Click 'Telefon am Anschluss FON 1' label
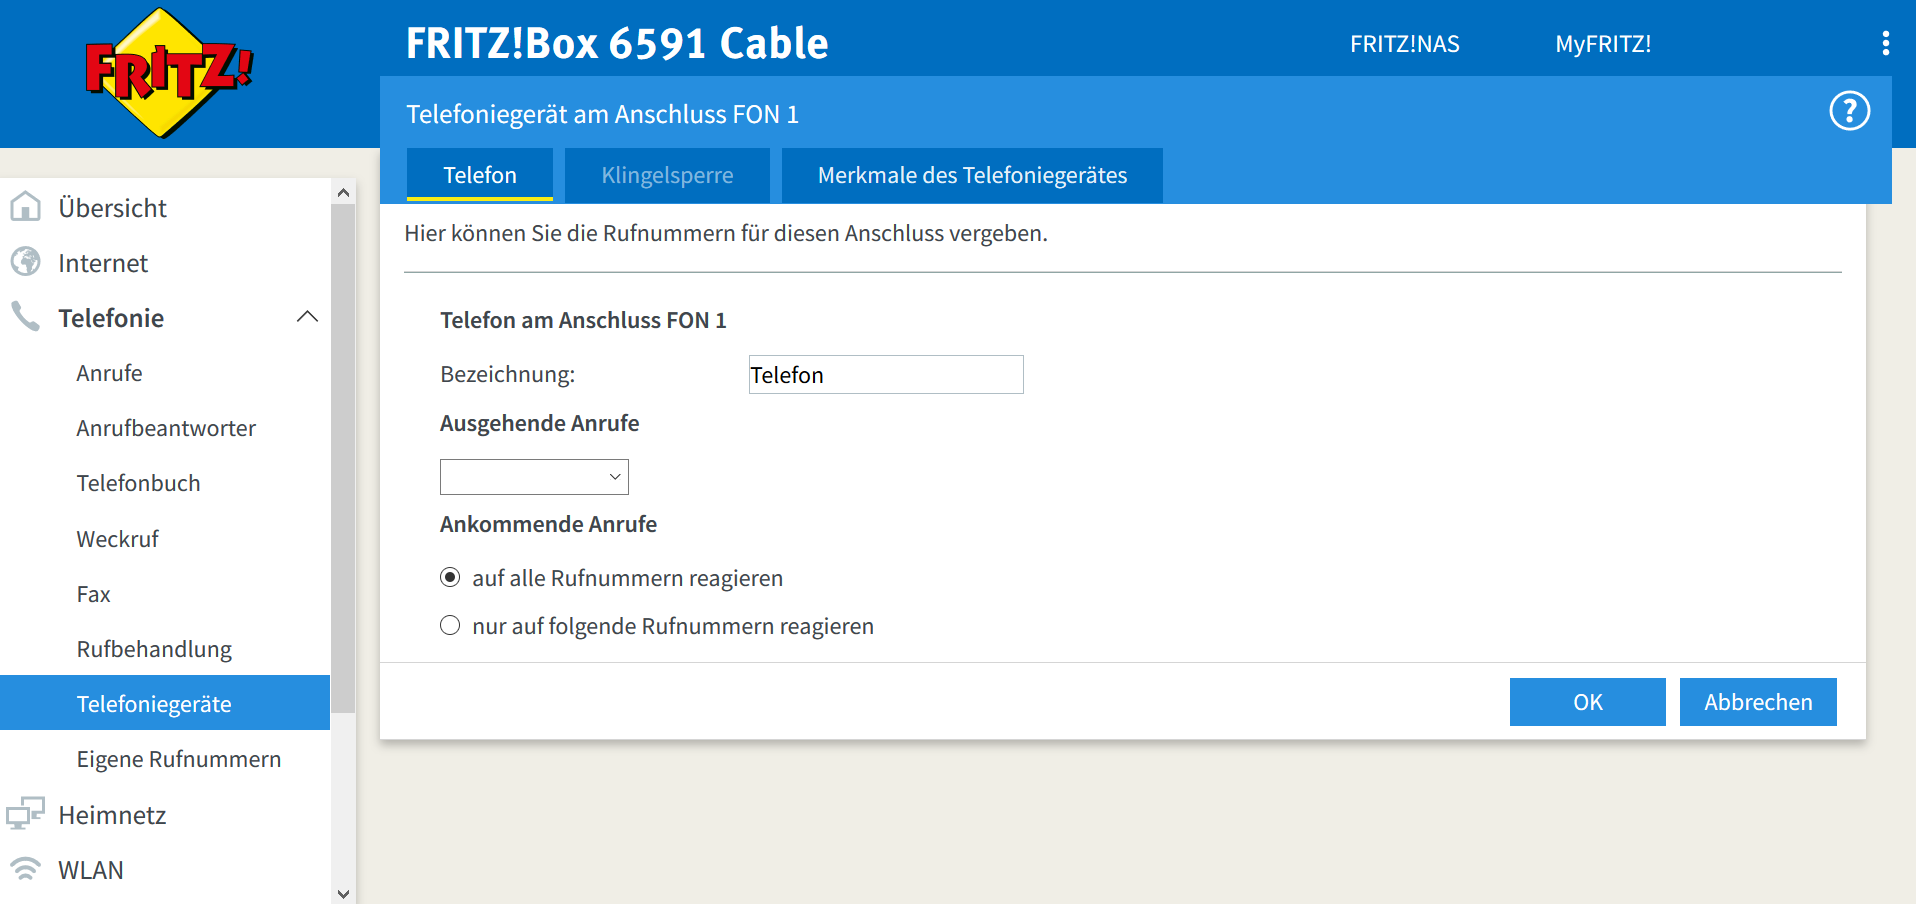1916x904 pixels. point(583,320)
